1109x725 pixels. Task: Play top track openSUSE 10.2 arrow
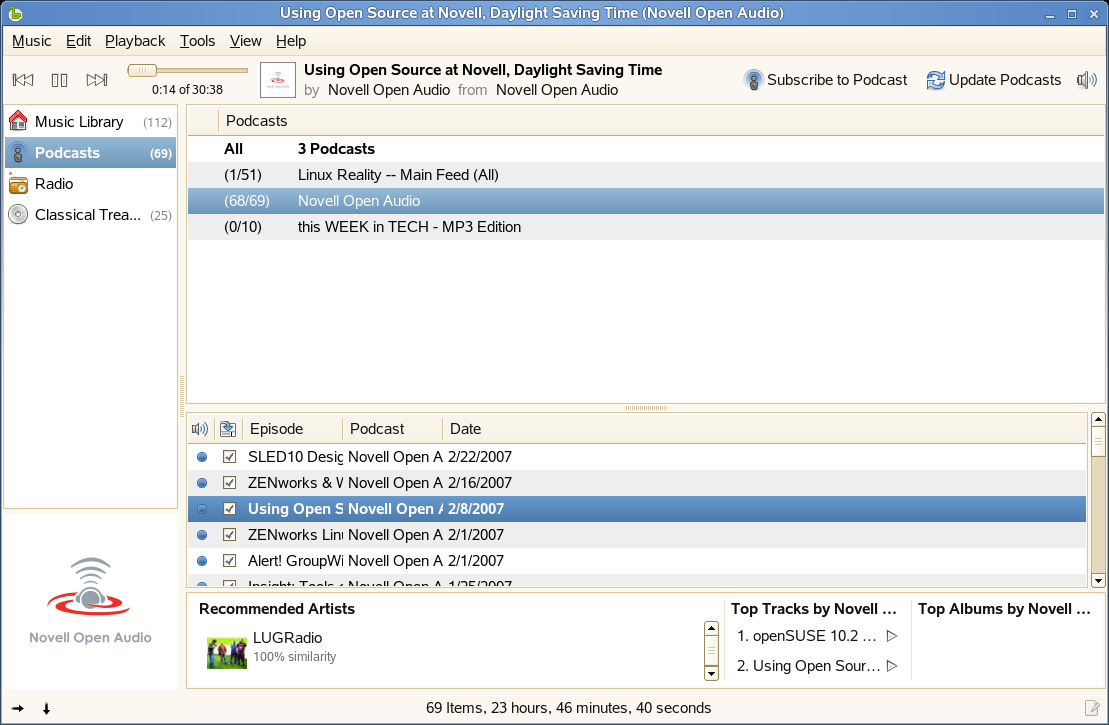pyautogui.click(x=892, y=636)
